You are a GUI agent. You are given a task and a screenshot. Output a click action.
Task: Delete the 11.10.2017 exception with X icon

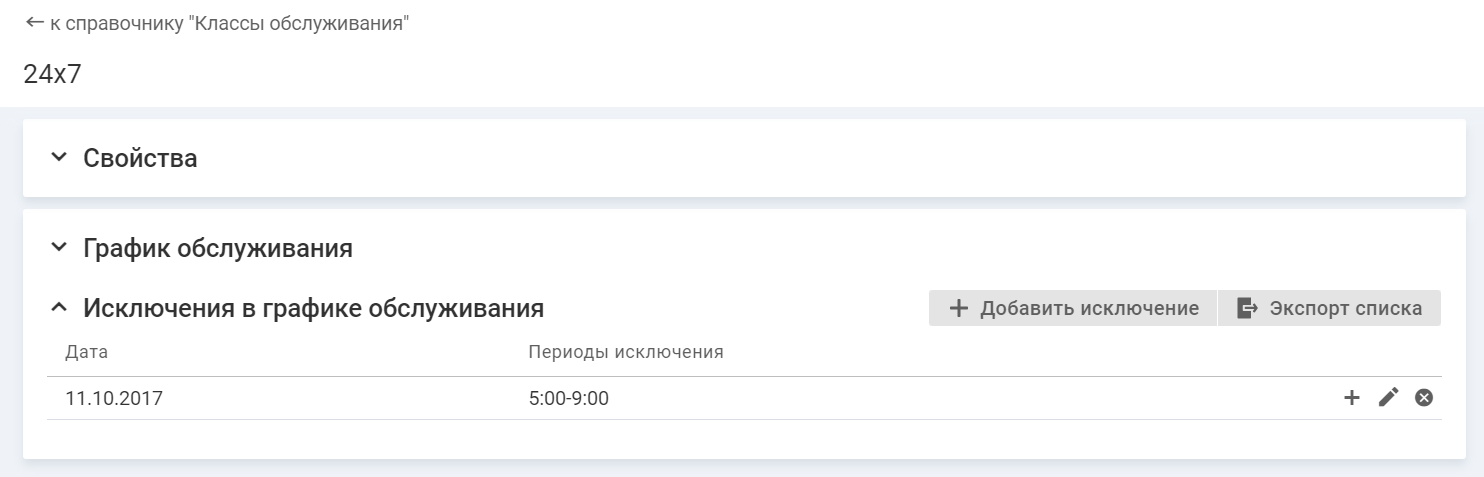pyautogui.click(x=1424, y=398)
